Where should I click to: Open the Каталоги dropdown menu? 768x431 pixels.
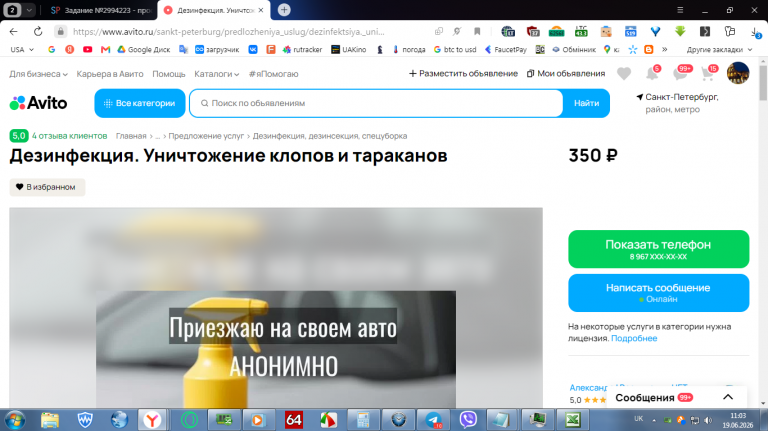click(x=216, y=74)
